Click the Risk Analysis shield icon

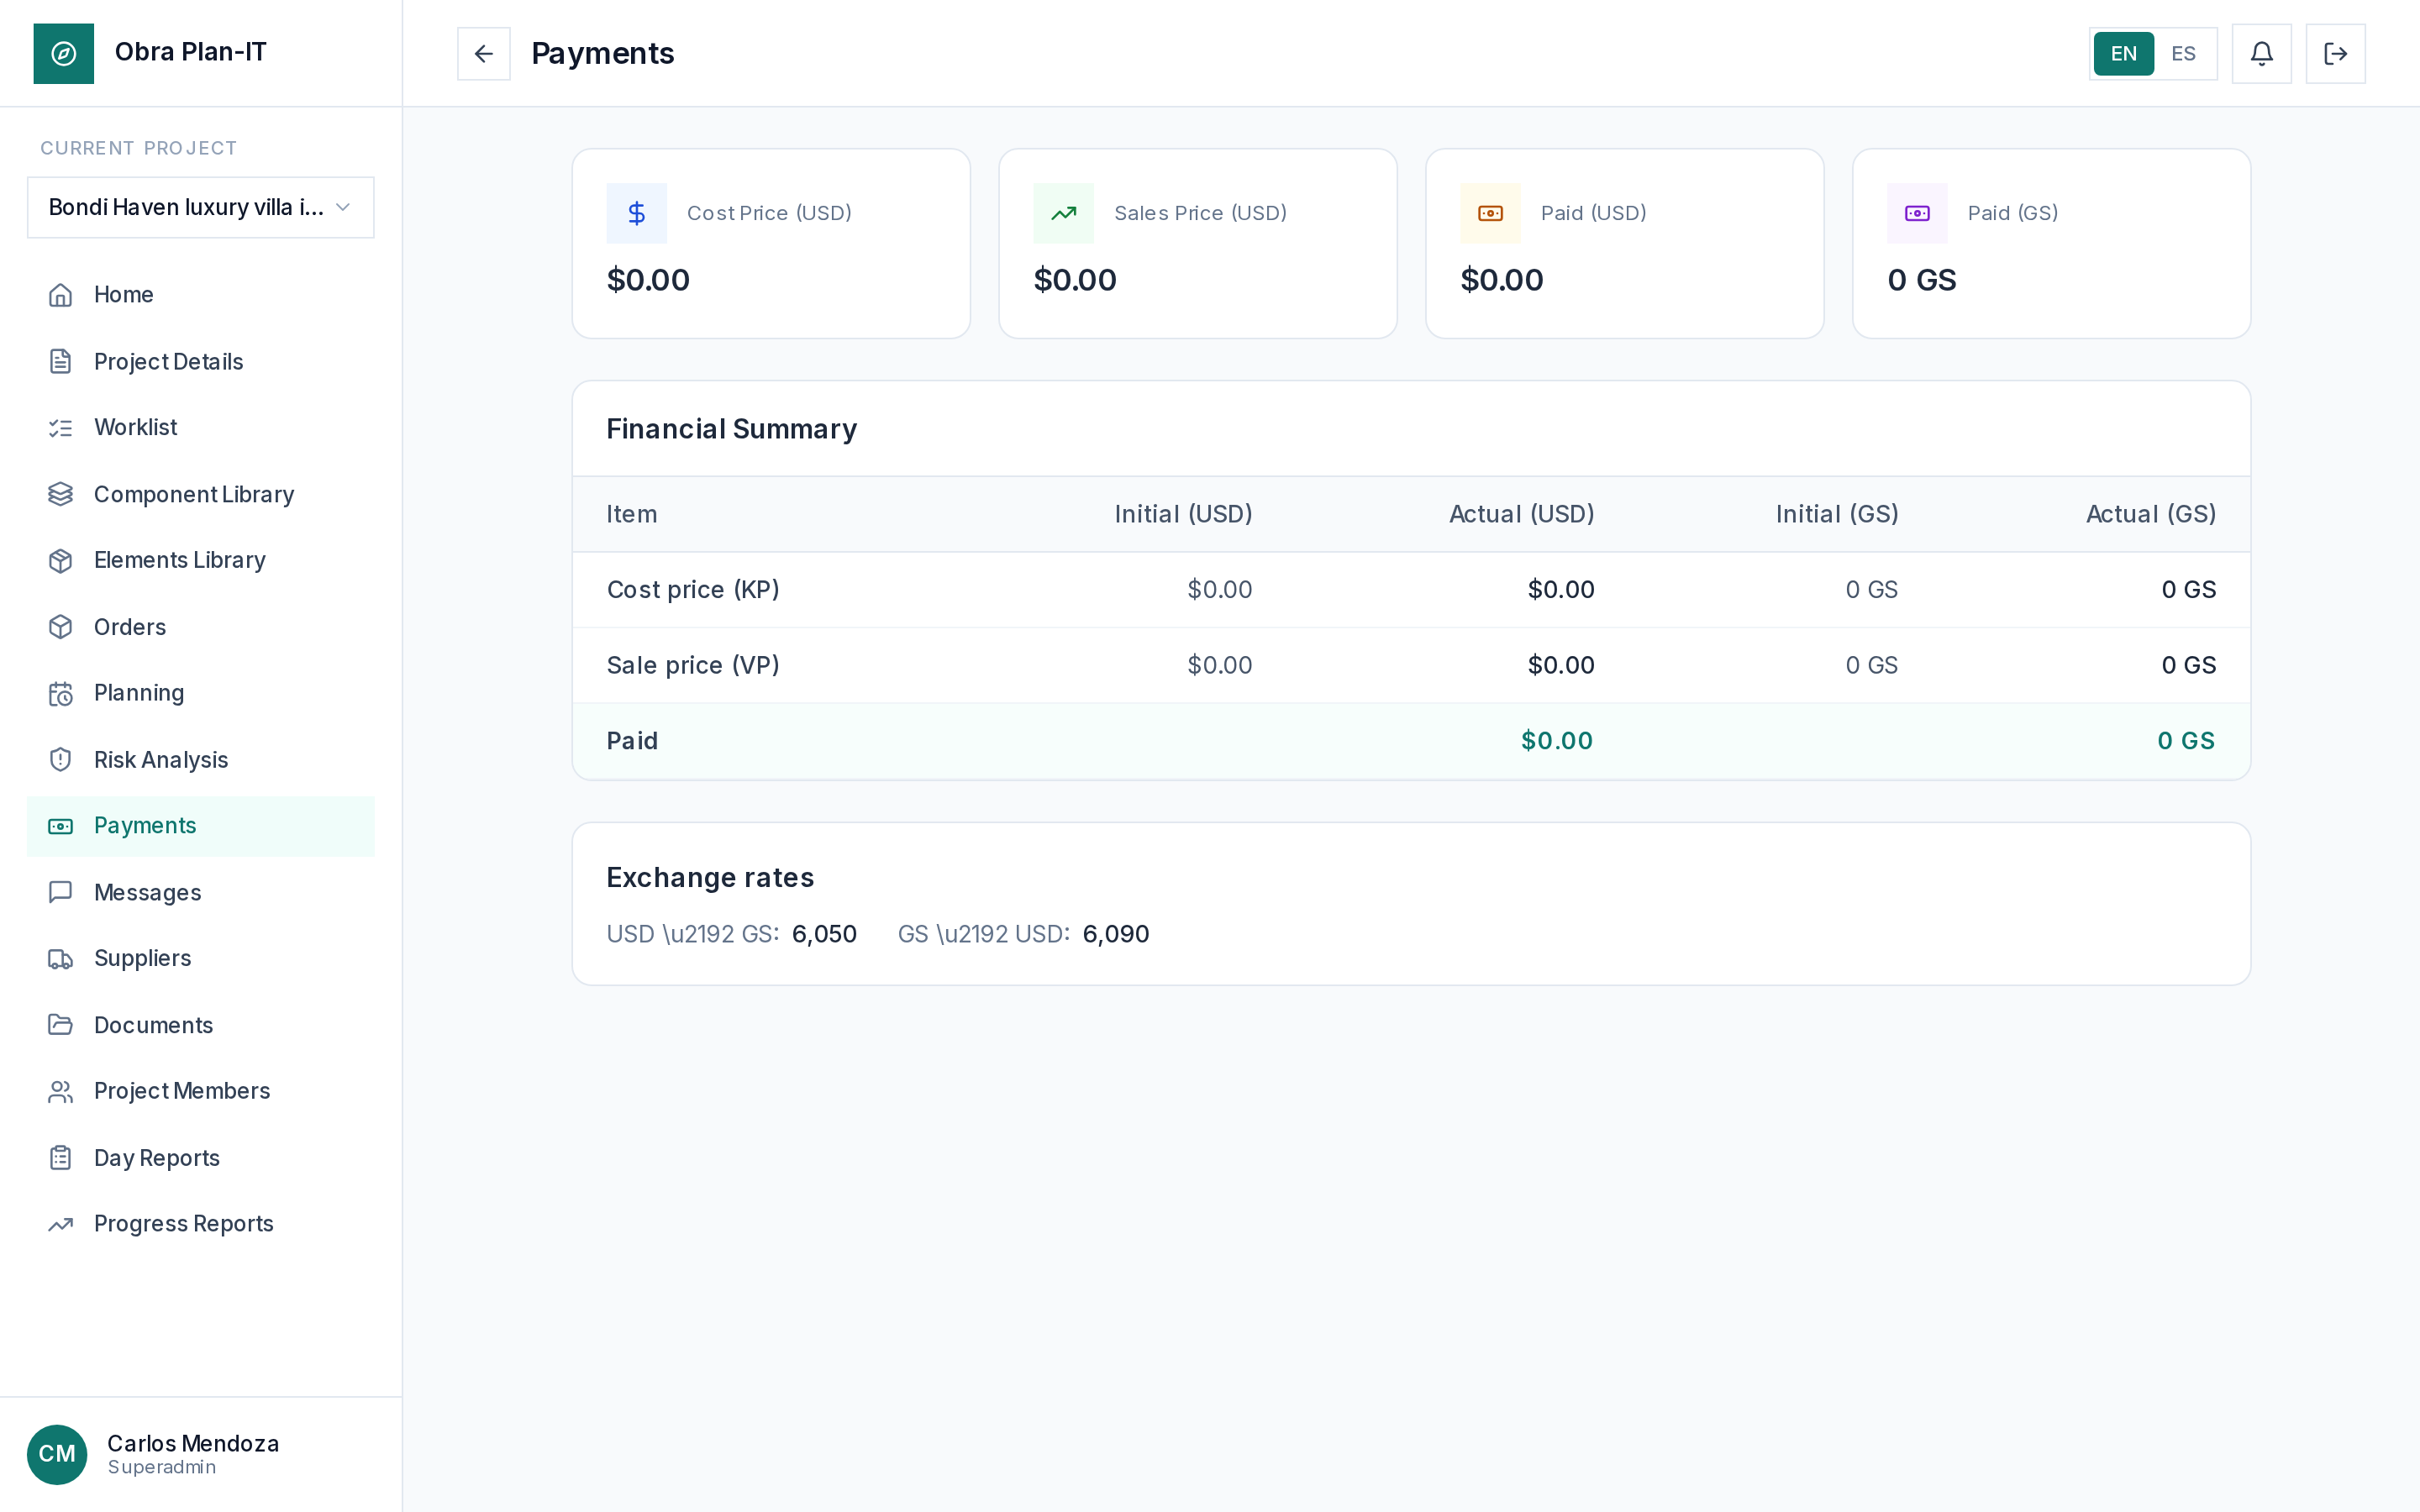pos(61,760)
